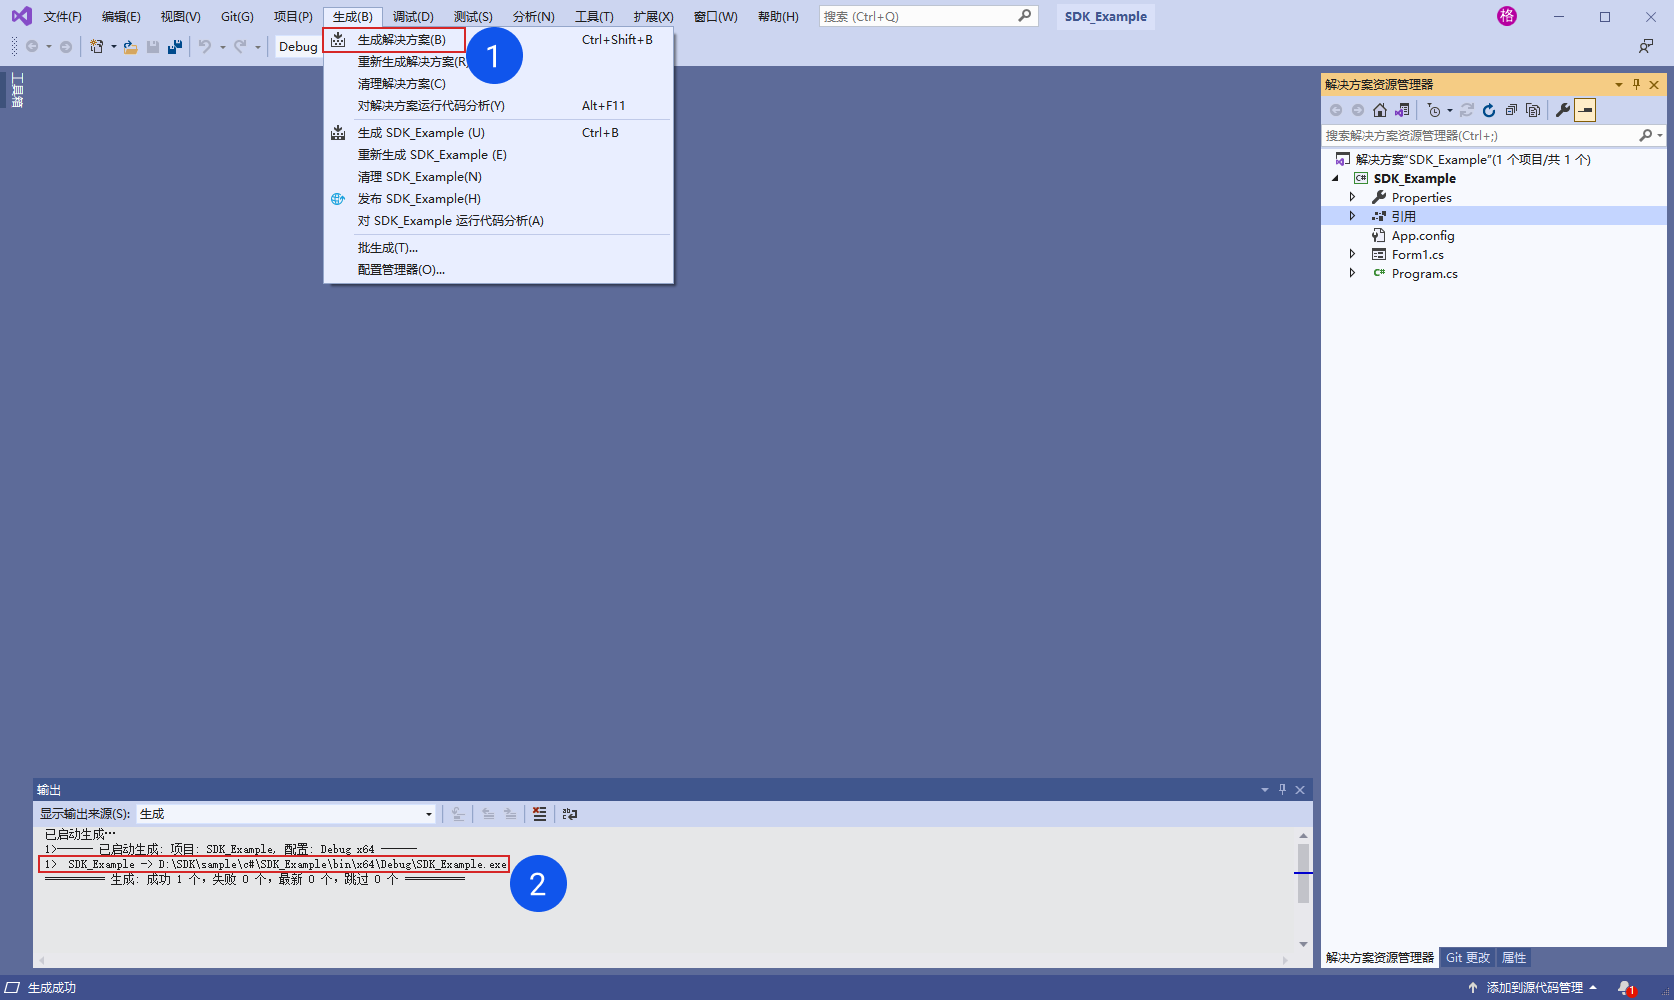Click output line with SDK_Example.exe path
The image size is (1674, 1000).
275,864
